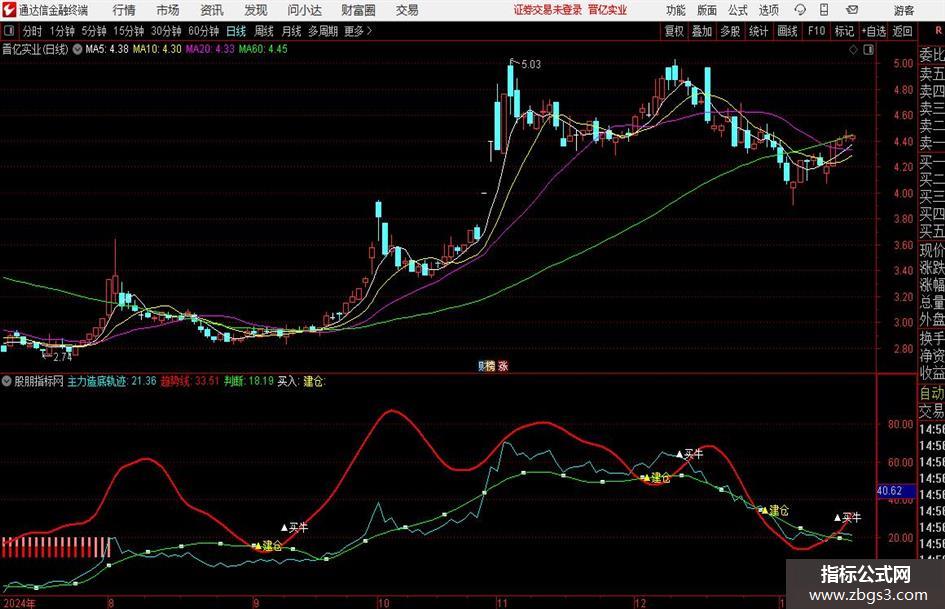Click the 叠加 overlay toolbar button
945x609 pixels.
pos(702,31)
